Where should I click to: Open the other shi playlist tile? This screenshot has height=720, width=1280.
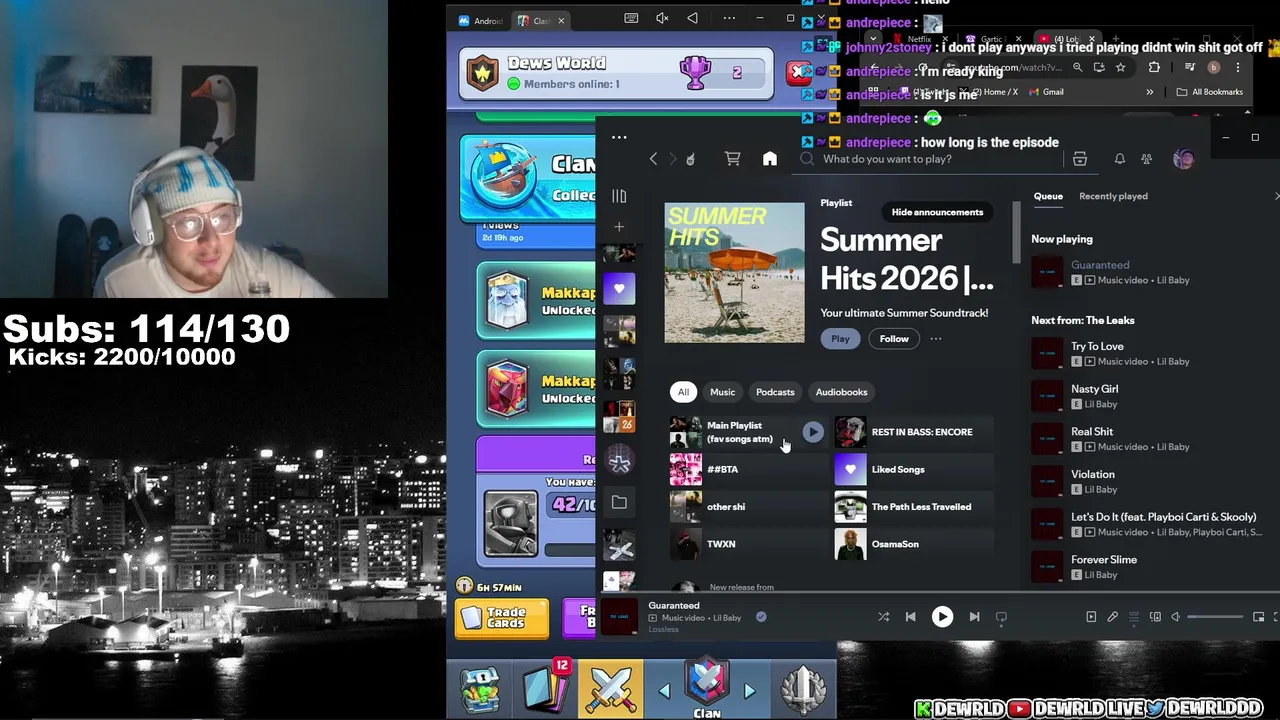click(748, 507)
